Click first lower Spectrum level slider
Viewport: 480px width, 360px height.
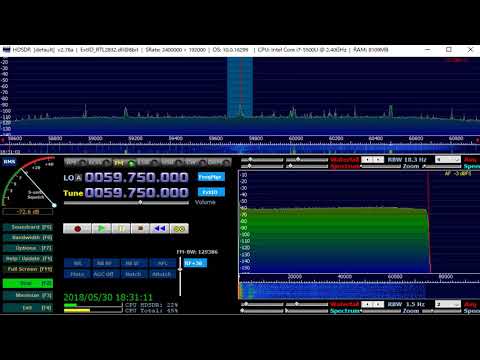point(262,311)
